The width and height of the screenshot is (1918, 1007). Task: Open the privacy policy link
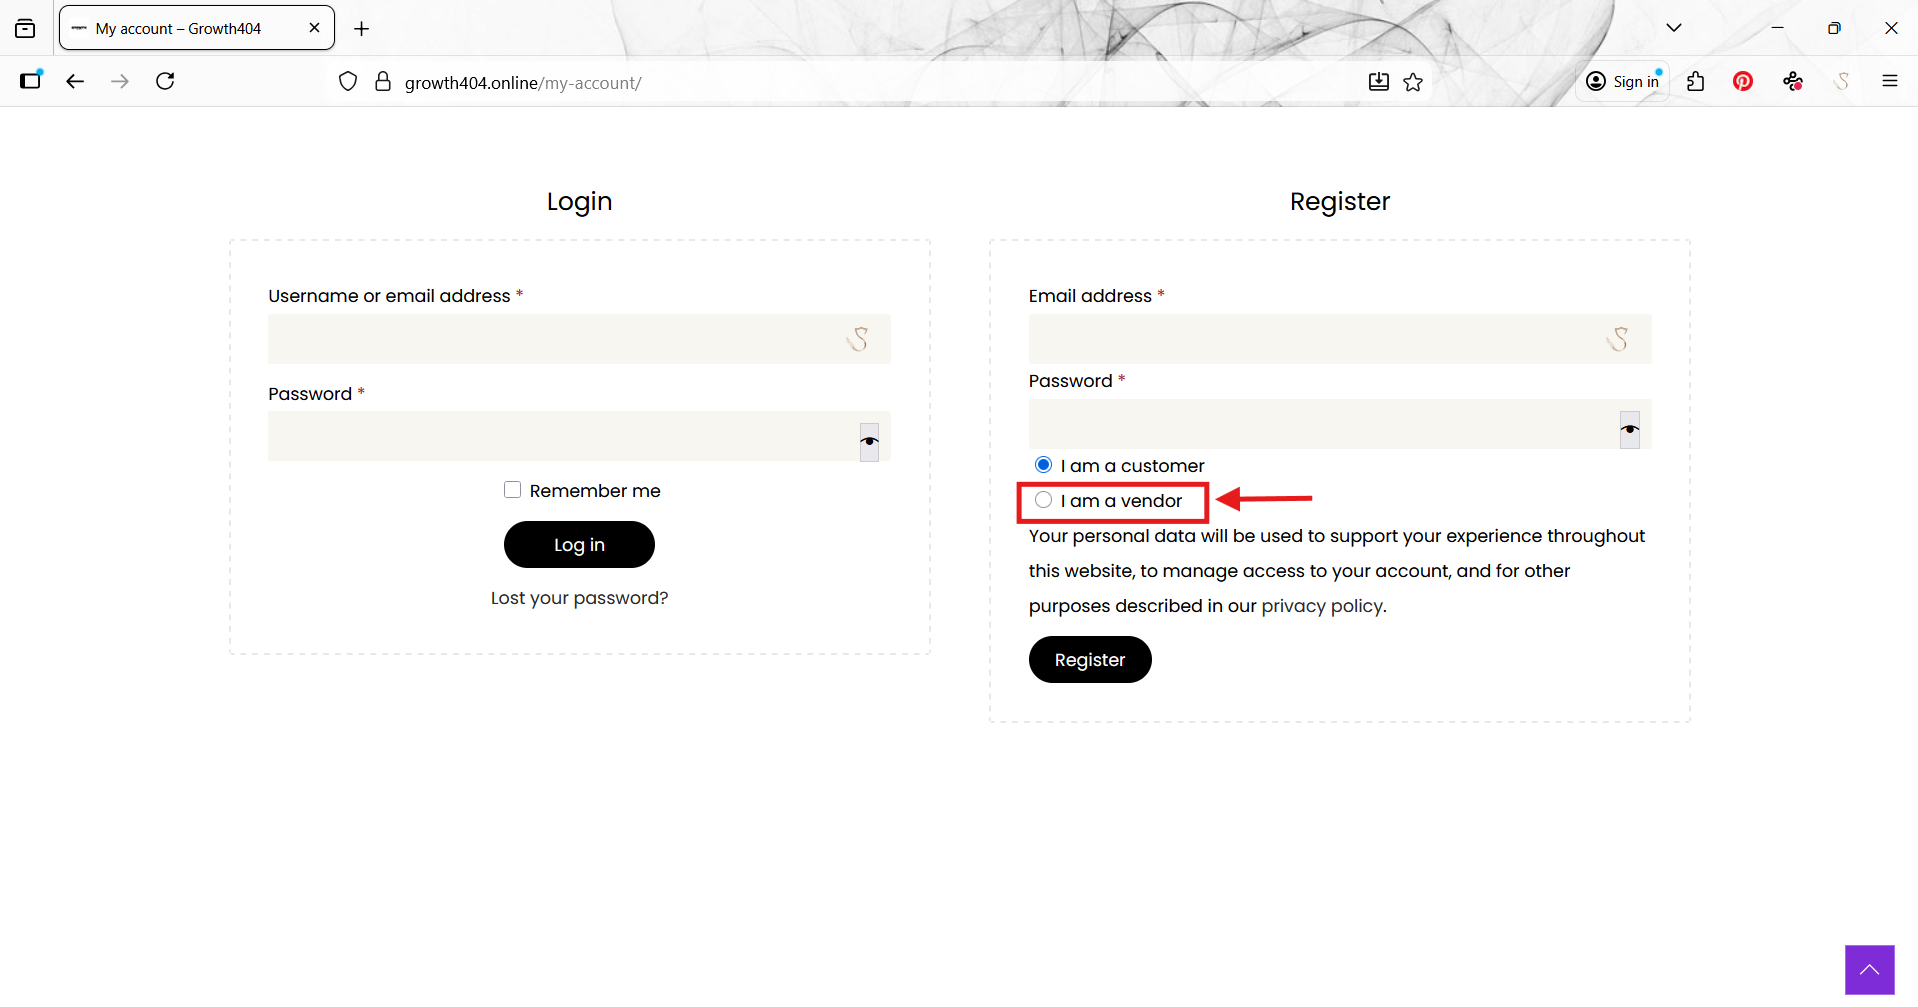point(1321,606)
